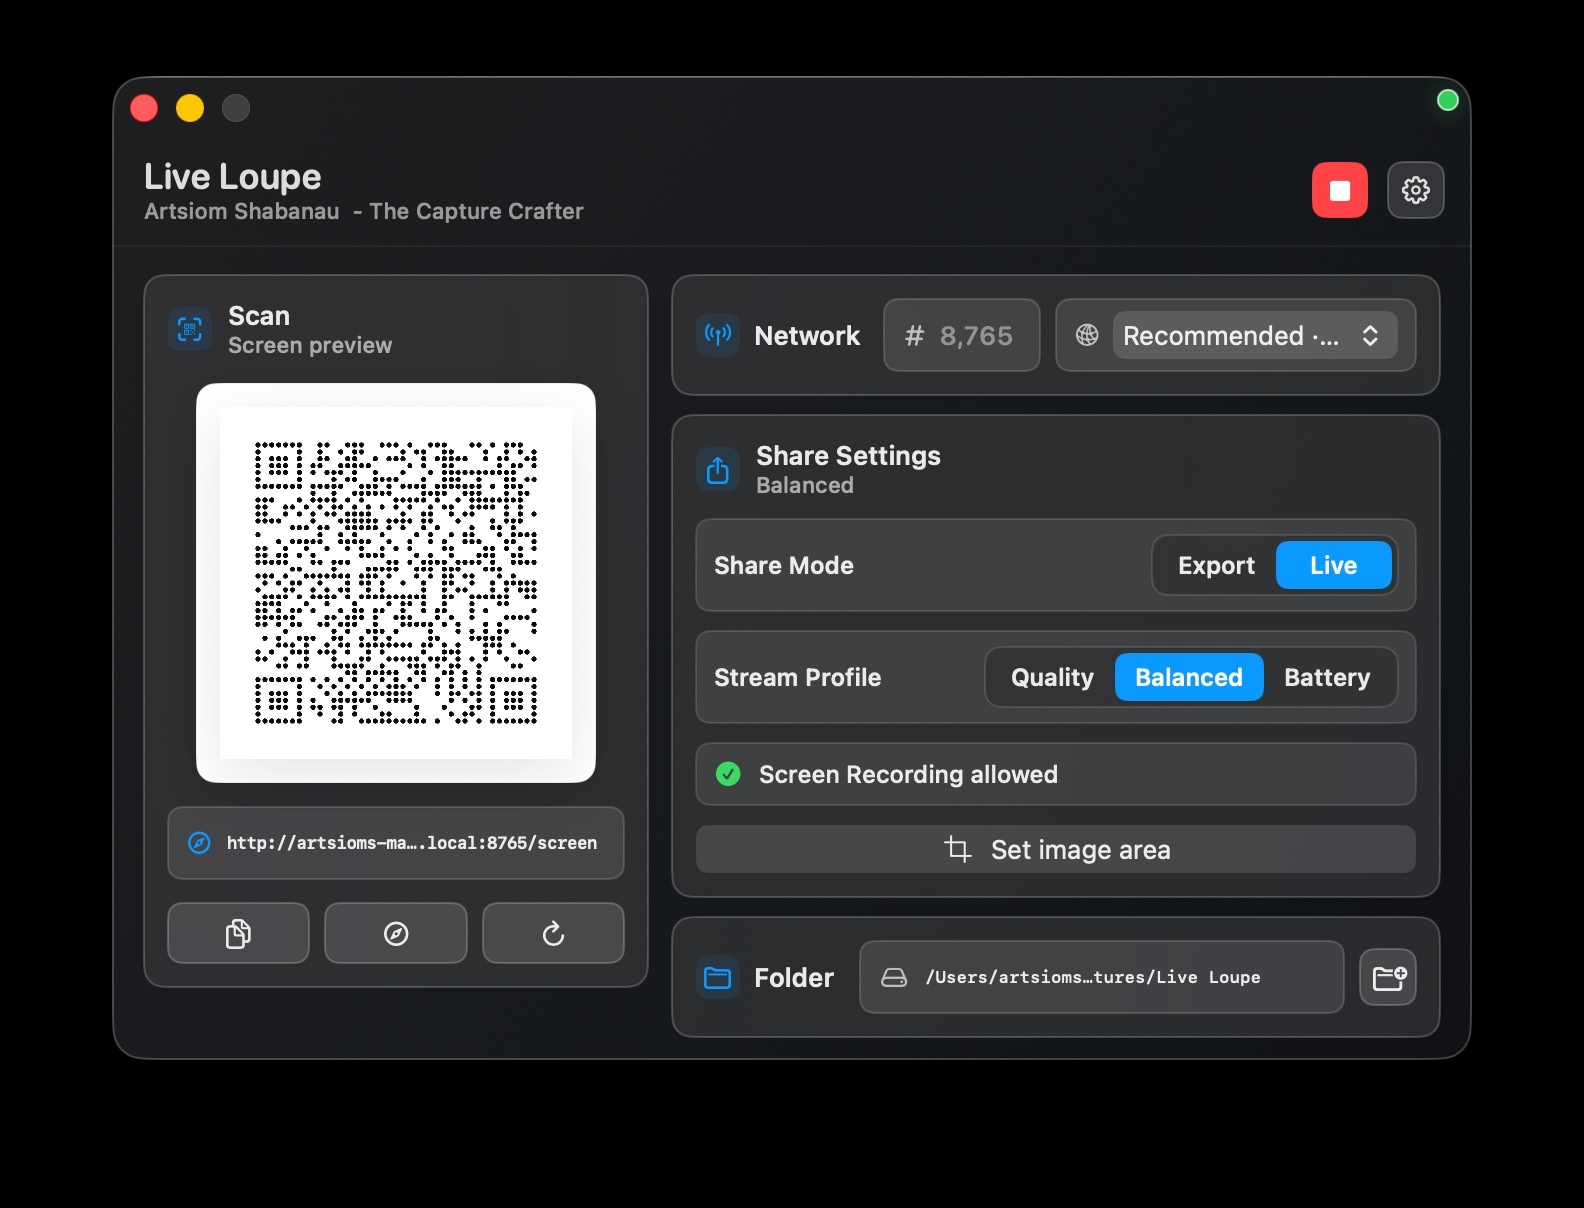Copy the URL with the clipboard icon button
This screenshot has height=1208, width=1584.
click(x=238, y=933)
